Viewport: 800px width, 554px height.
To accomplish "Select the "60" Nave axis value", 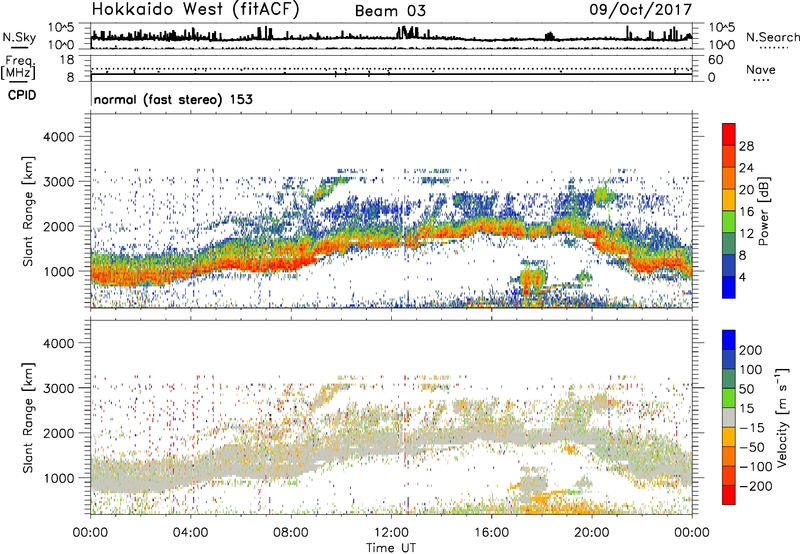I will (x=715, y=60).
